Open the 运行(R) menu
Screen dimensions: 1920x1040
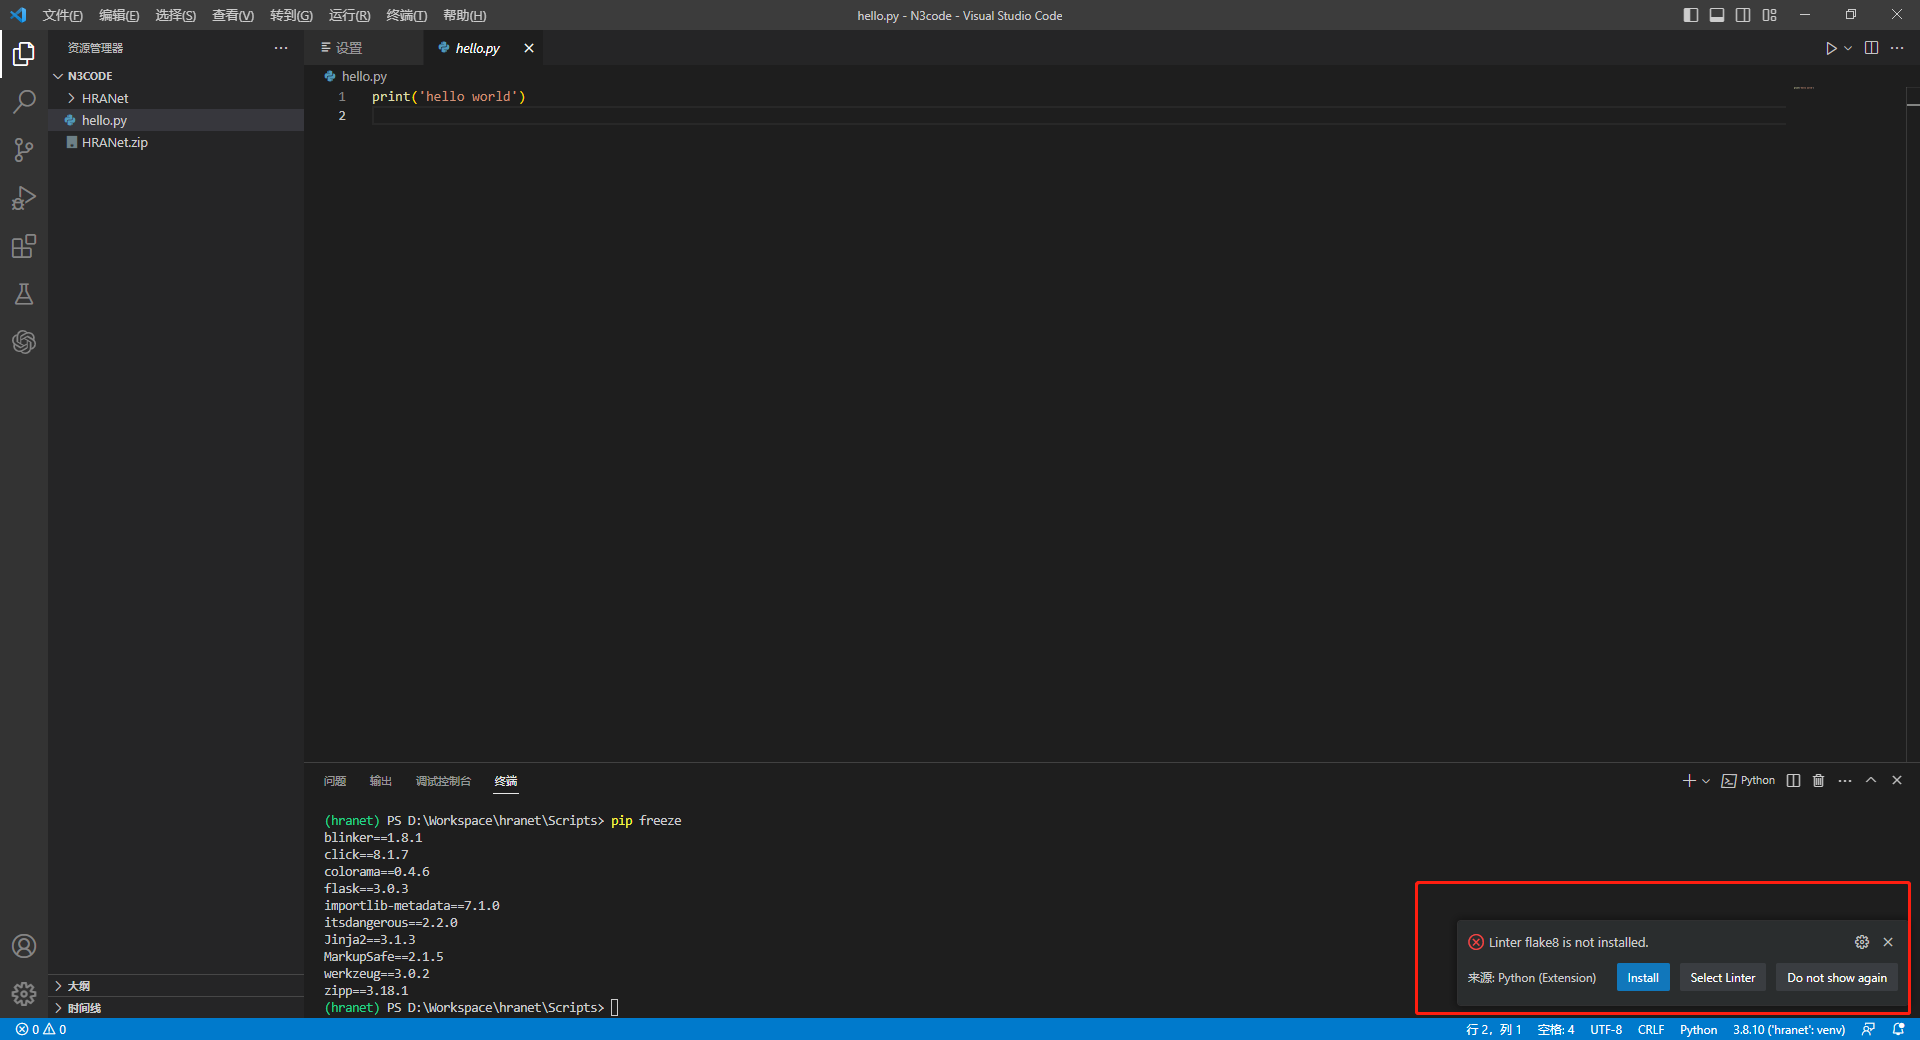(349, 15)
